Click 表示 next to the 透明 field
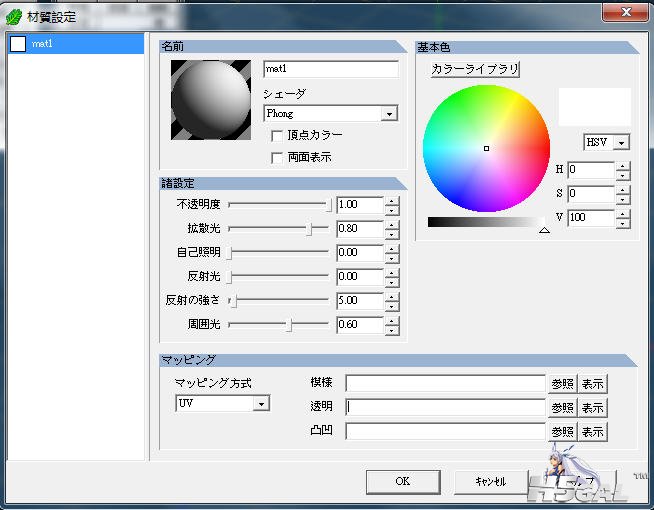This screenshot has height=510, width=654. tap(593, 407)
